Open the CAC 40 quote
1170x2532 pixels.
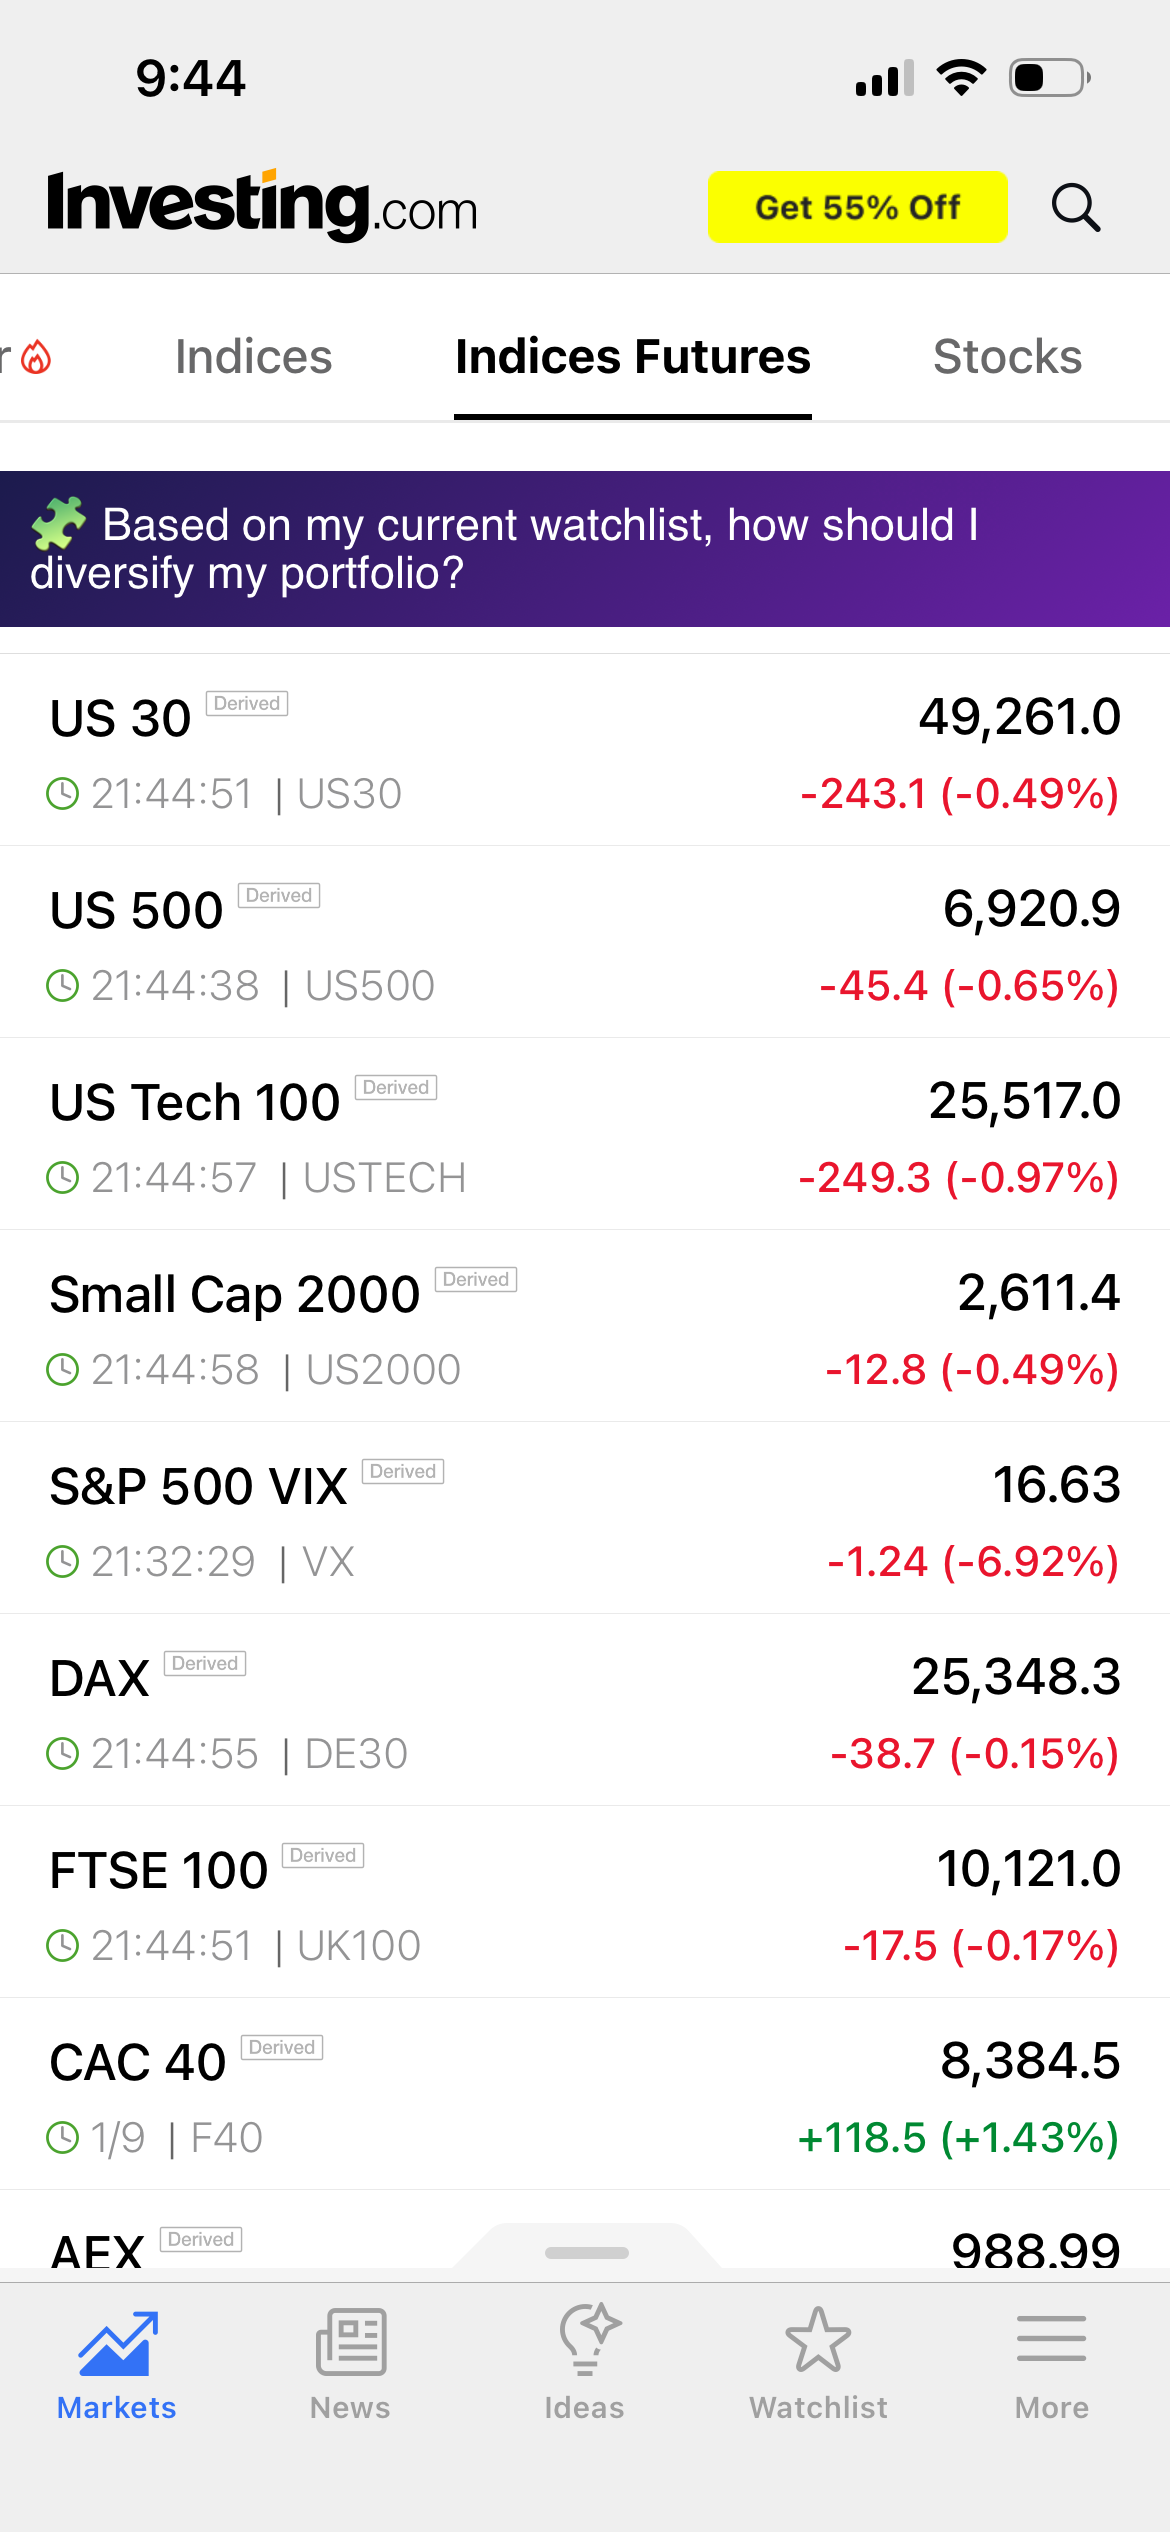pyautogui.click(x=585, y=2095)
